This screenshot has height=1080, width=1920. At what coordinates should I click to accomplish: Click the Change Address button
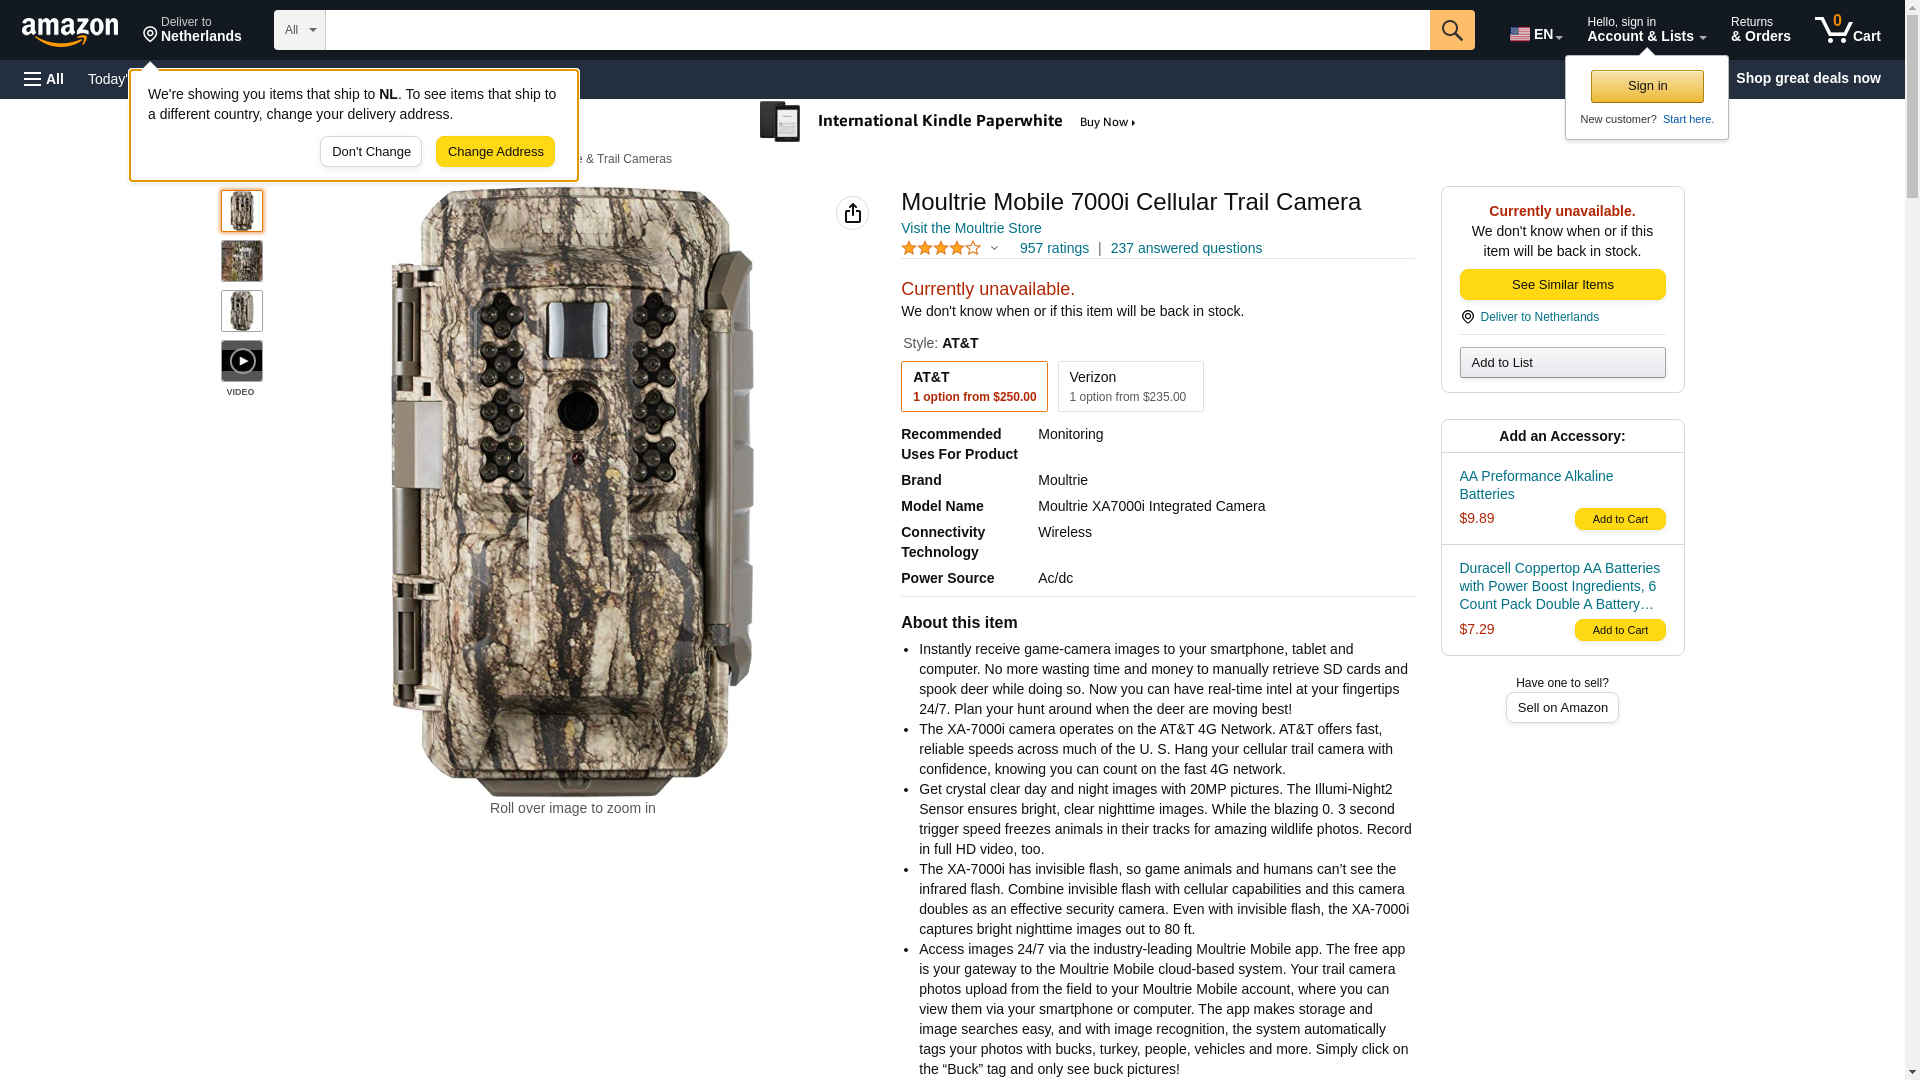[x=495, y=152]
